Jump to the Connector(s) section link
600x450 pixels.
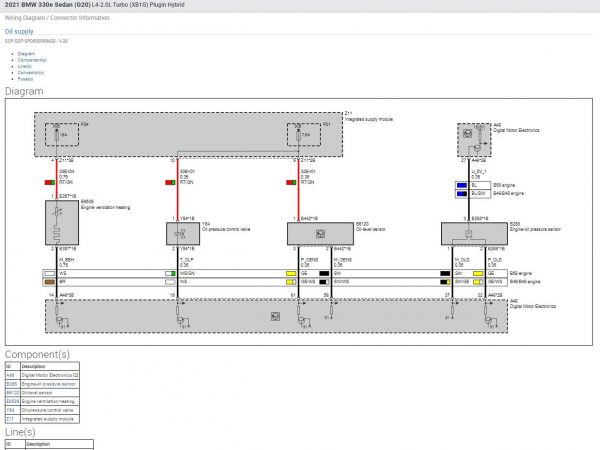(x=31, y=73)
